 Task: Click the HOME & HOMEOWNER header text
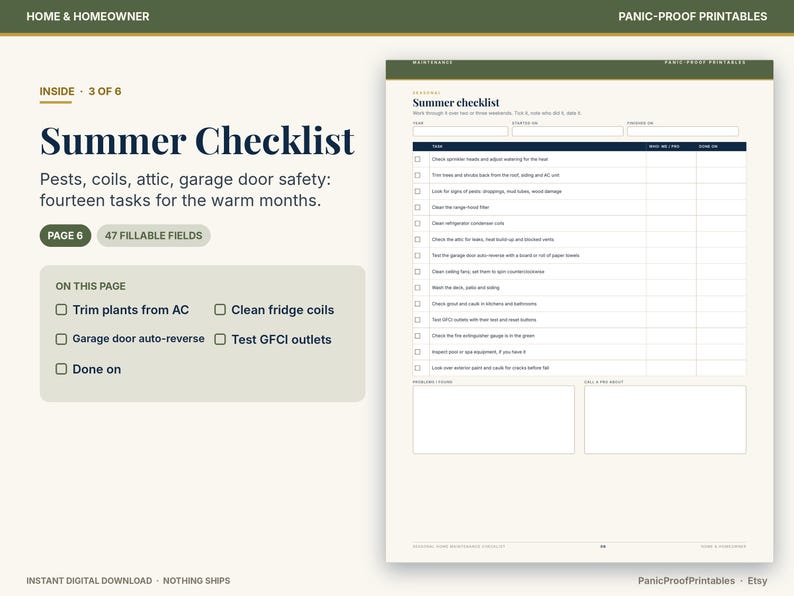[x=88, y=16]
